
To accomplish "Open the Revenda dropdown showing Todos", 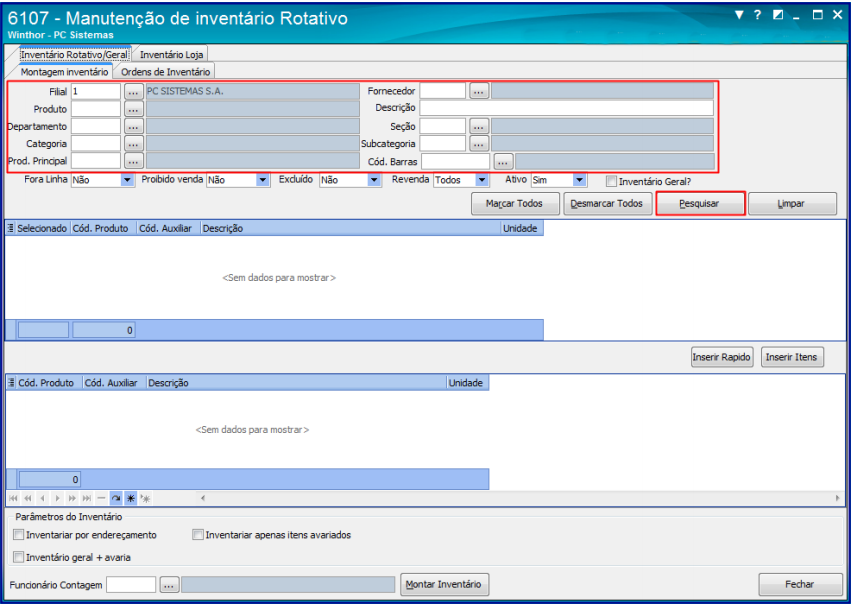I will click(x=481, y=180).
